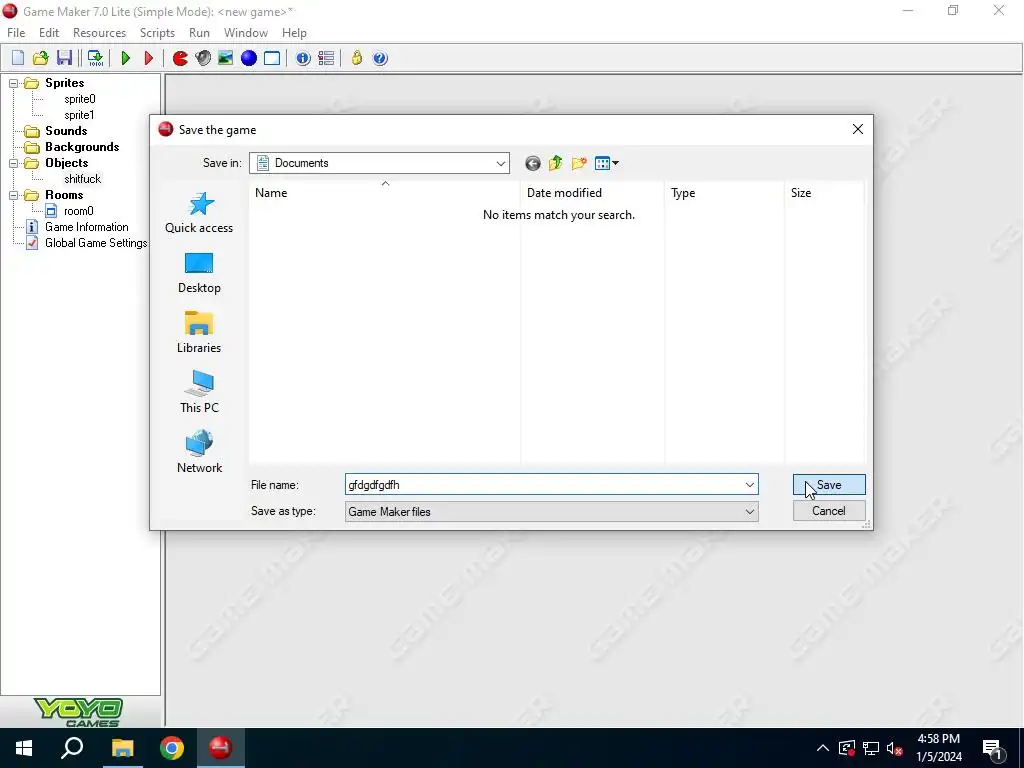Create a background with landscape icon
The height and width of the screenshot is (768, 1024).
click(225, 58)
